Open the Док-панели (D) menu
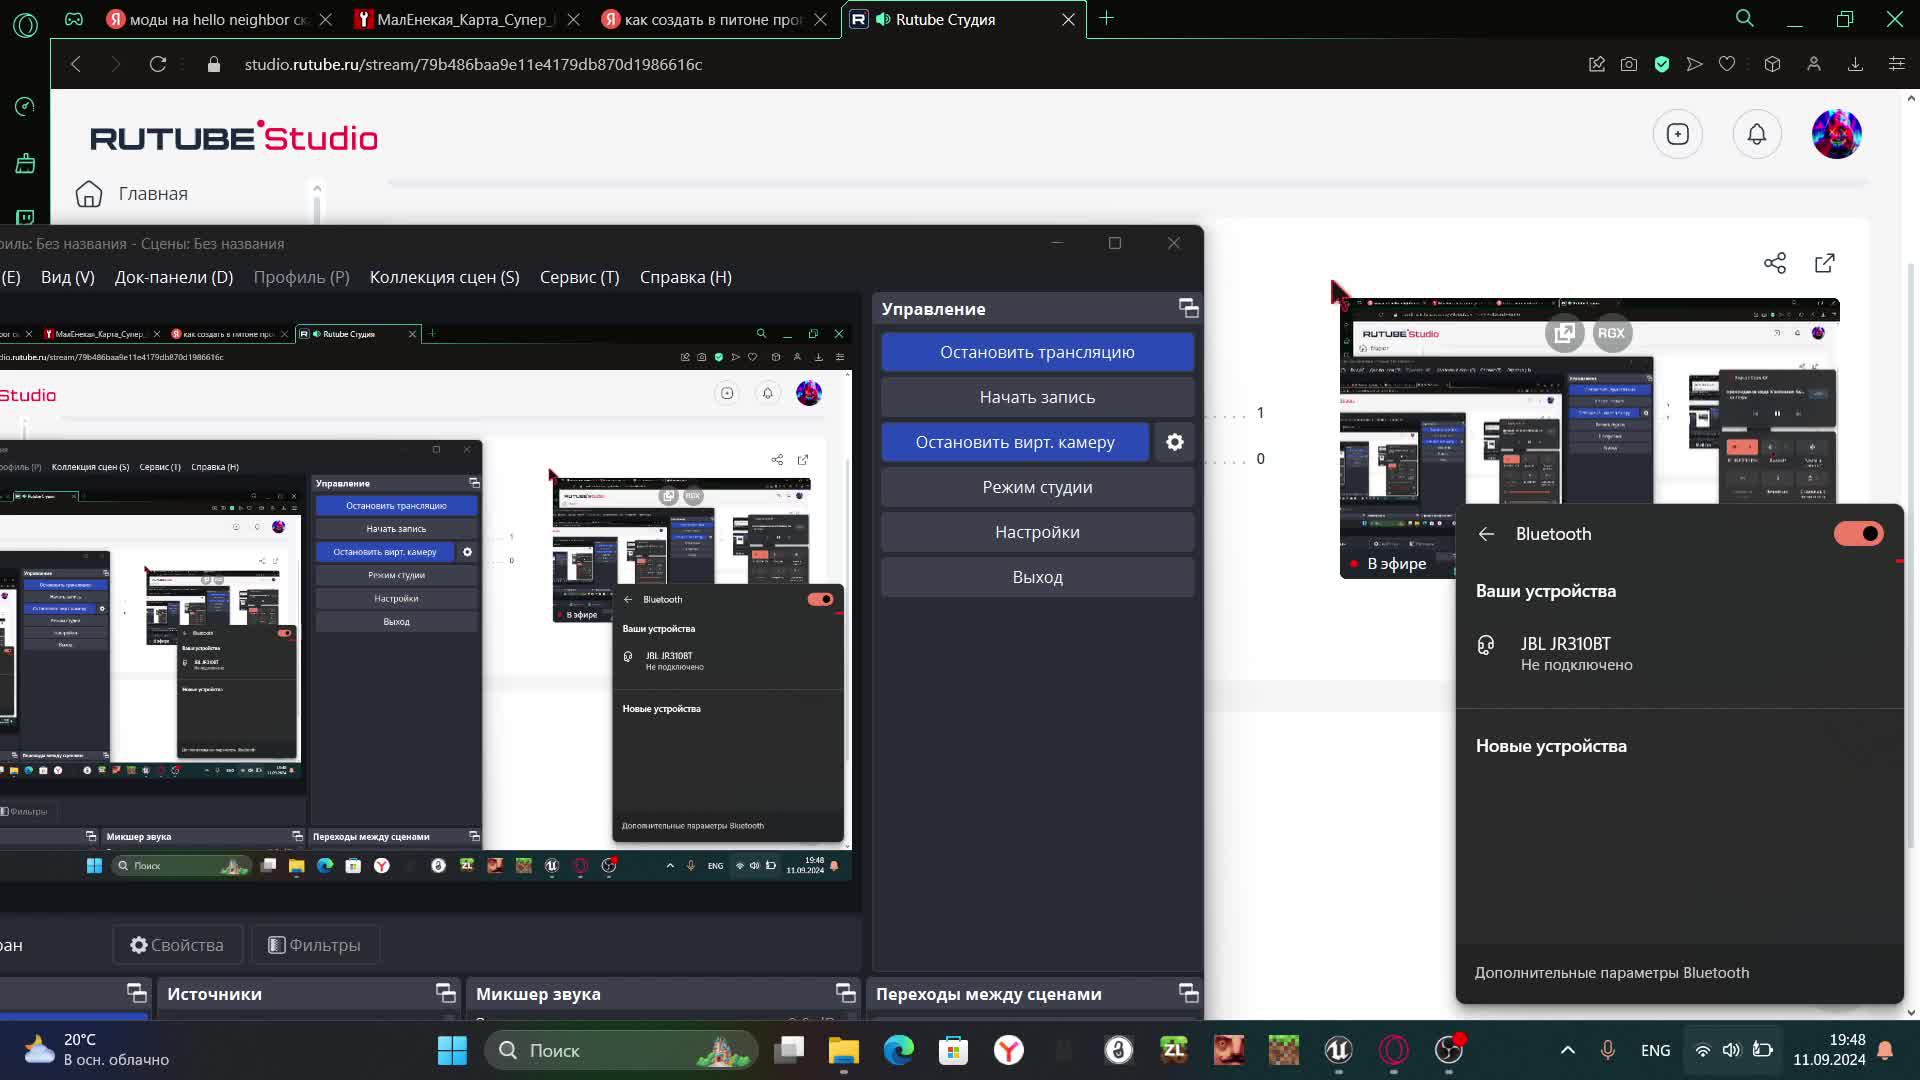 click(174, 277)
